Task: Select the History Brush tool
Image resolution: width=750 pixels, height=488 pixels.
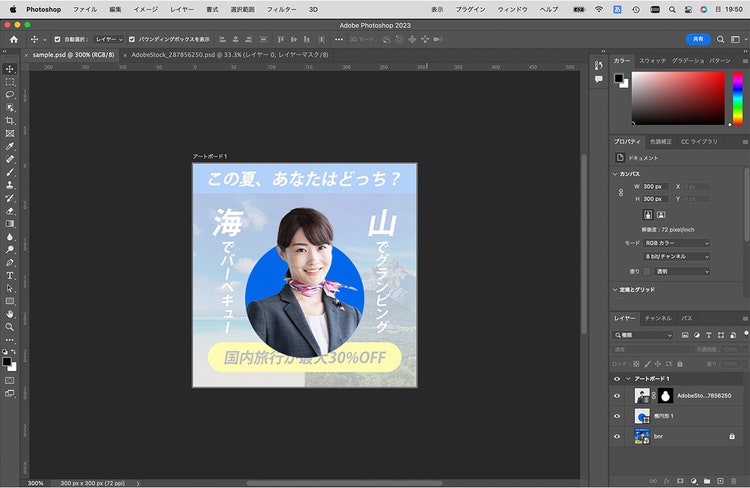Action: click(10, 198)
